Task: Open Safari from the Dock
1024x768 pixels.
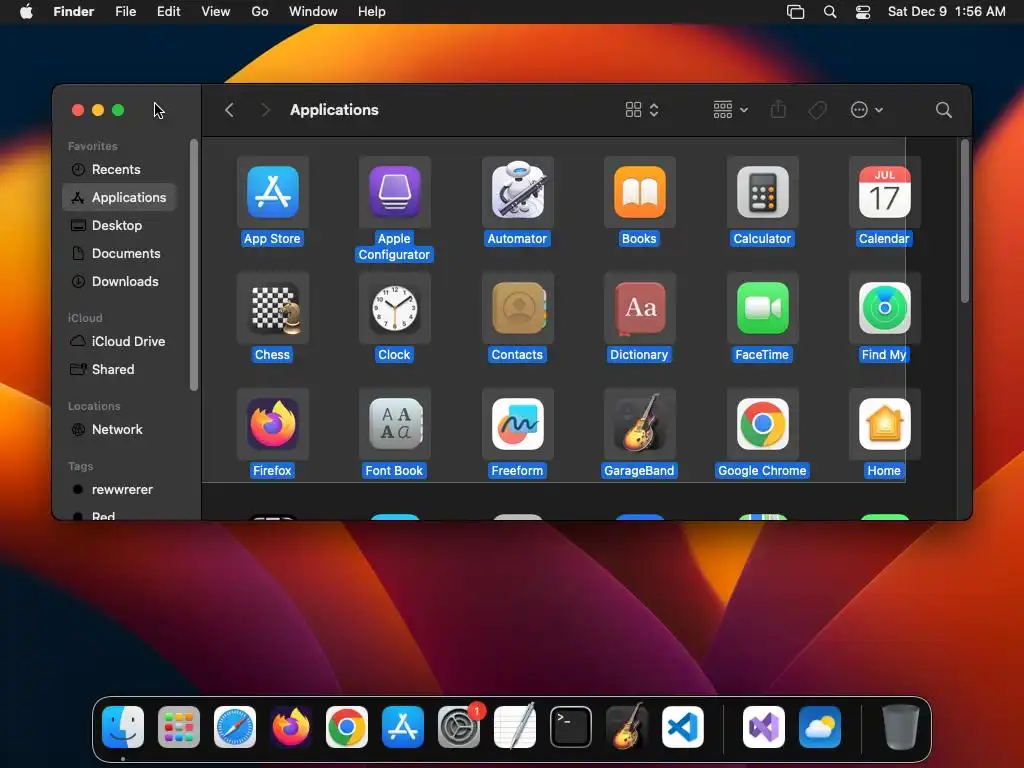Action: coord(234,727)
